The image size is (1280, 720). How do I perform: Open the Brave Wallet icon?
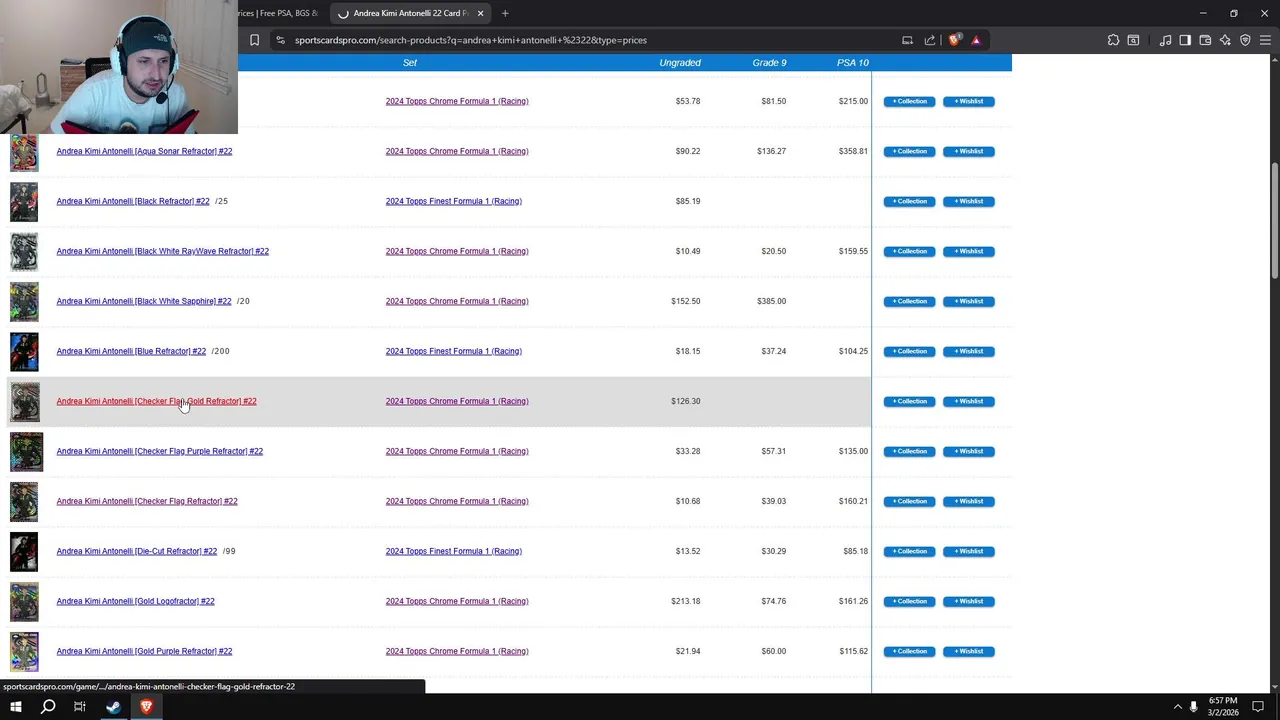1205,40
